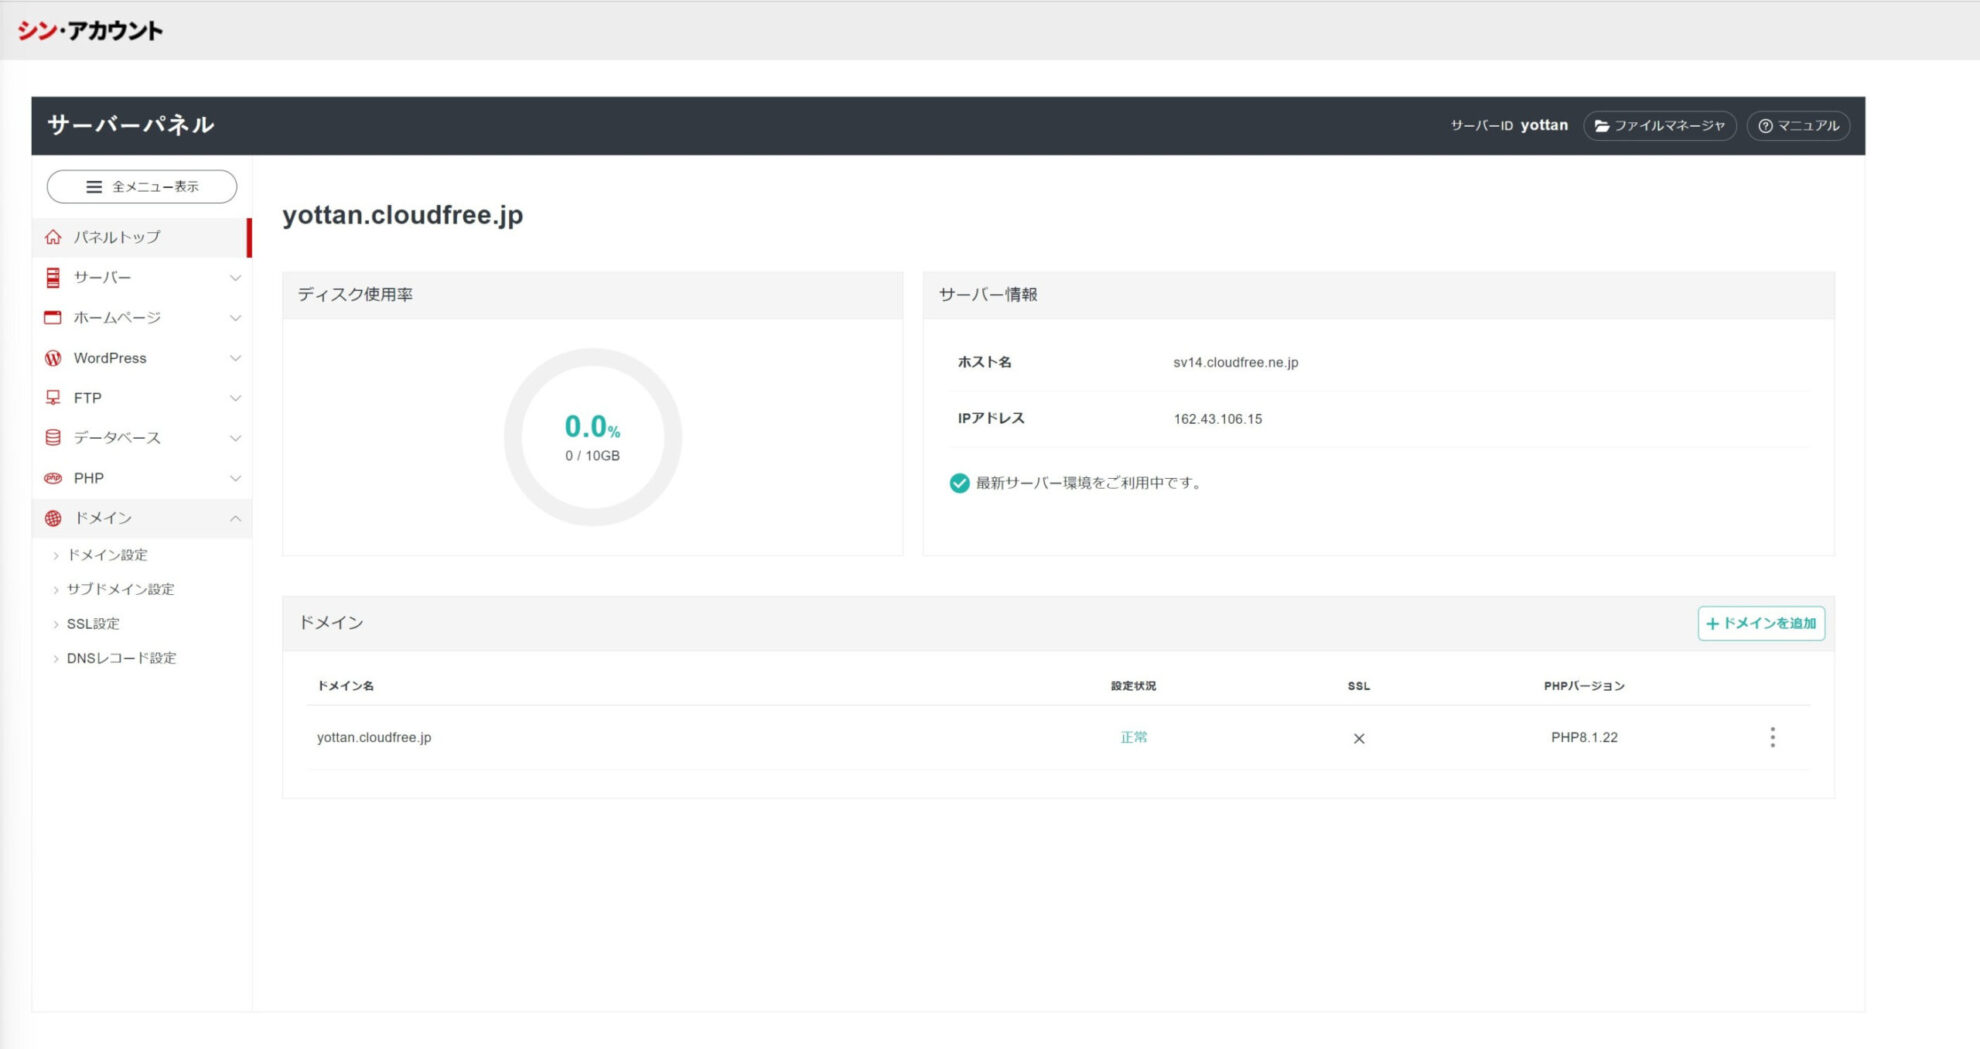Click the home icon beside パネルトップ
1980x1049 pixels.
point(53,237)
